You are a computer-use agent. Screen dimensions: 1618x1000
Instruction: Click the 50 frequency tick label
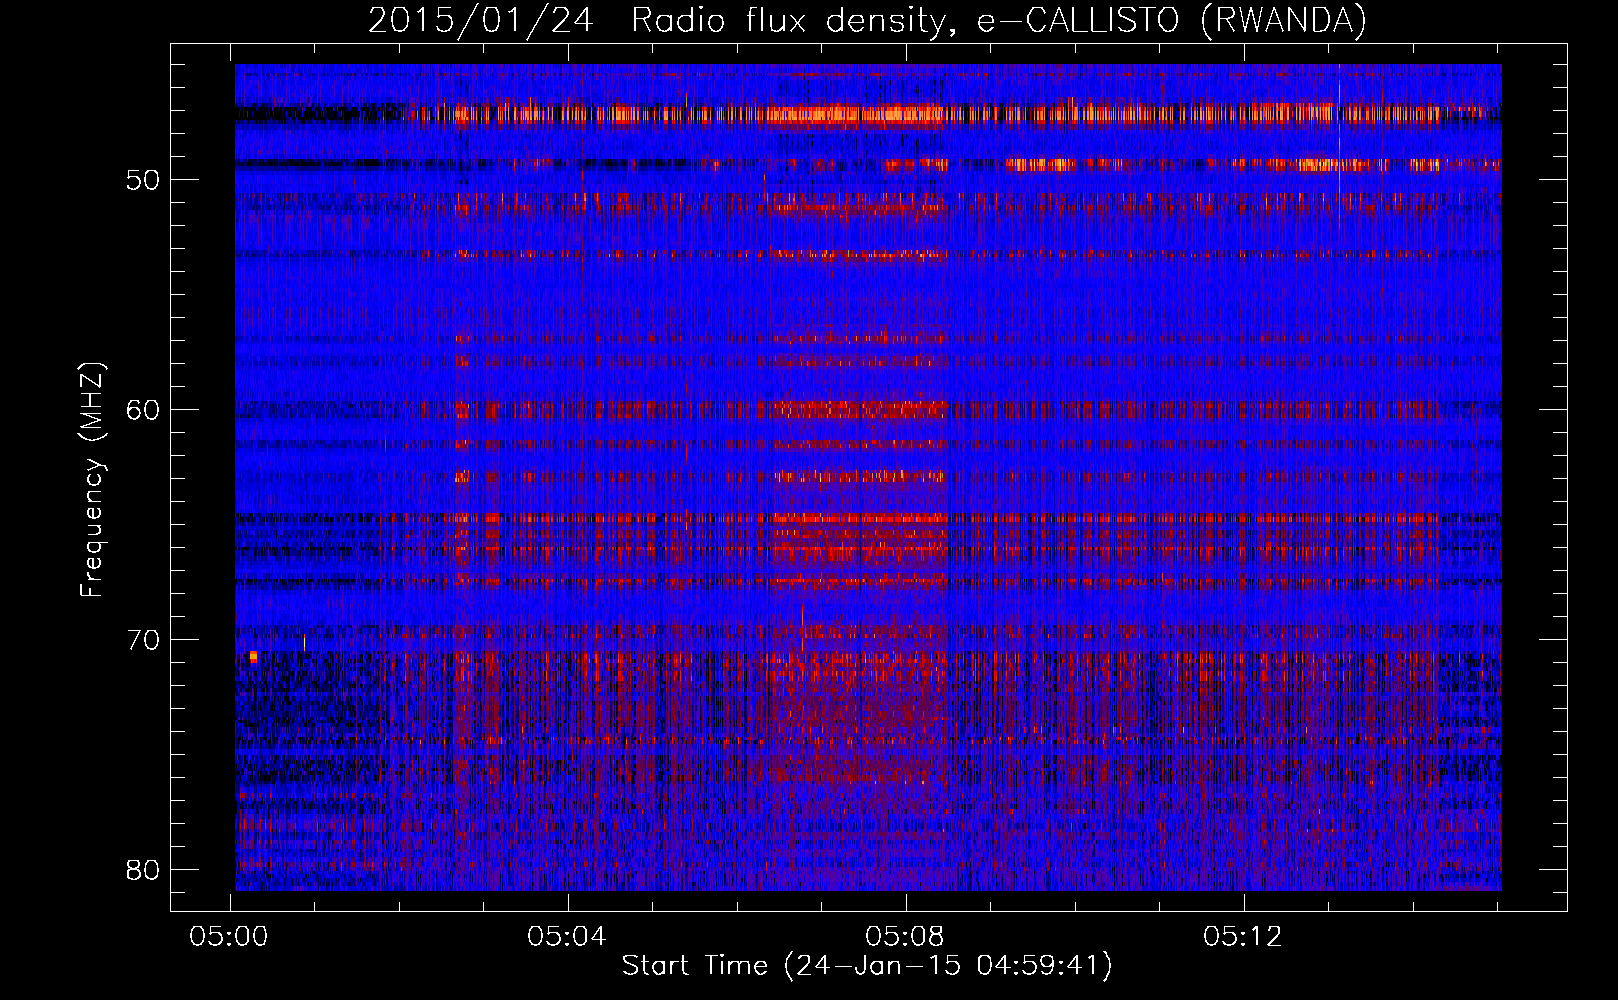[144, 180]
